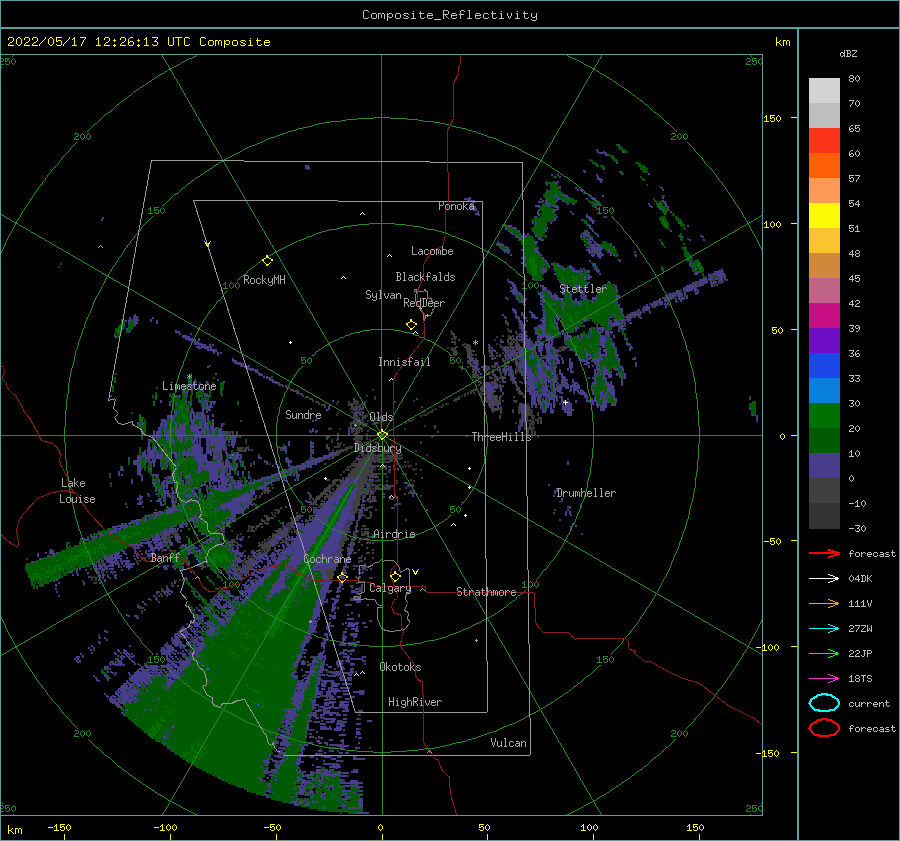Click the Drumheller city label
Viewport: 900px width, 841px height.
coord(586,493)
